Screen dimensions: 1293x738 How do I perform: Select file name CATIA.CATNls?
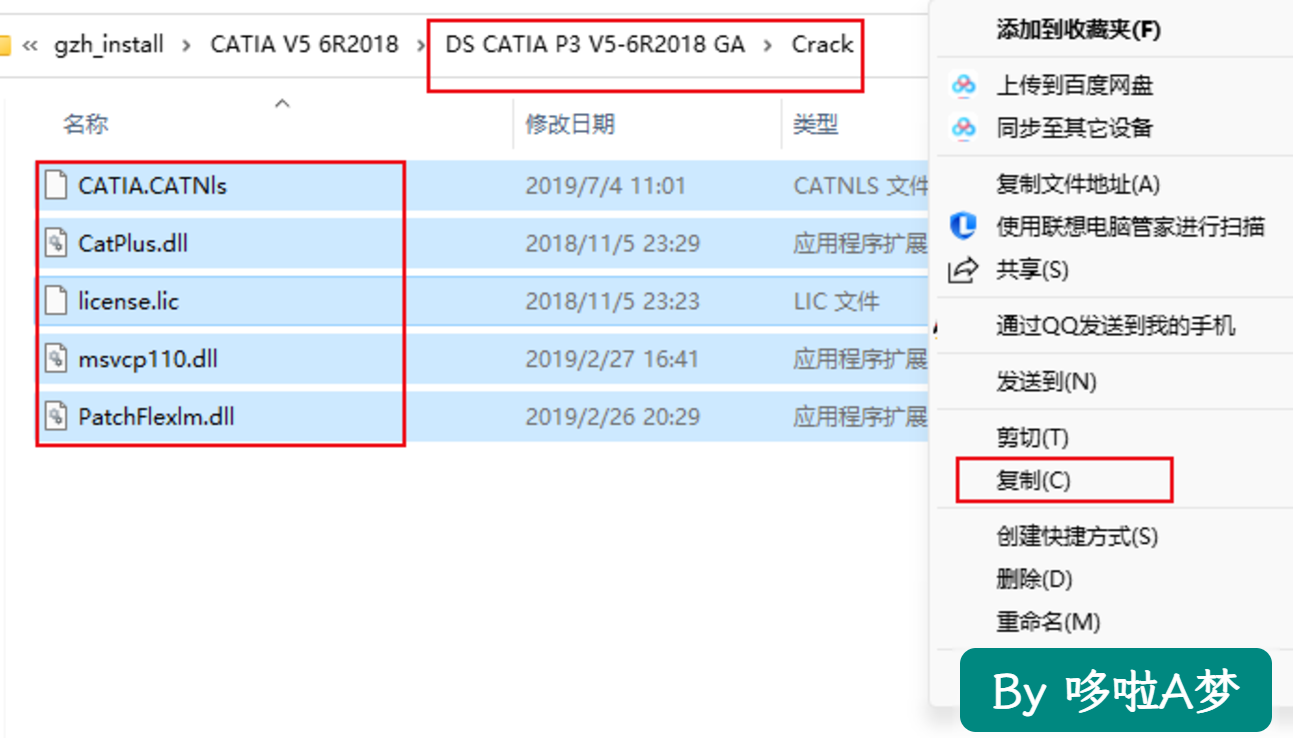point(153,186)
